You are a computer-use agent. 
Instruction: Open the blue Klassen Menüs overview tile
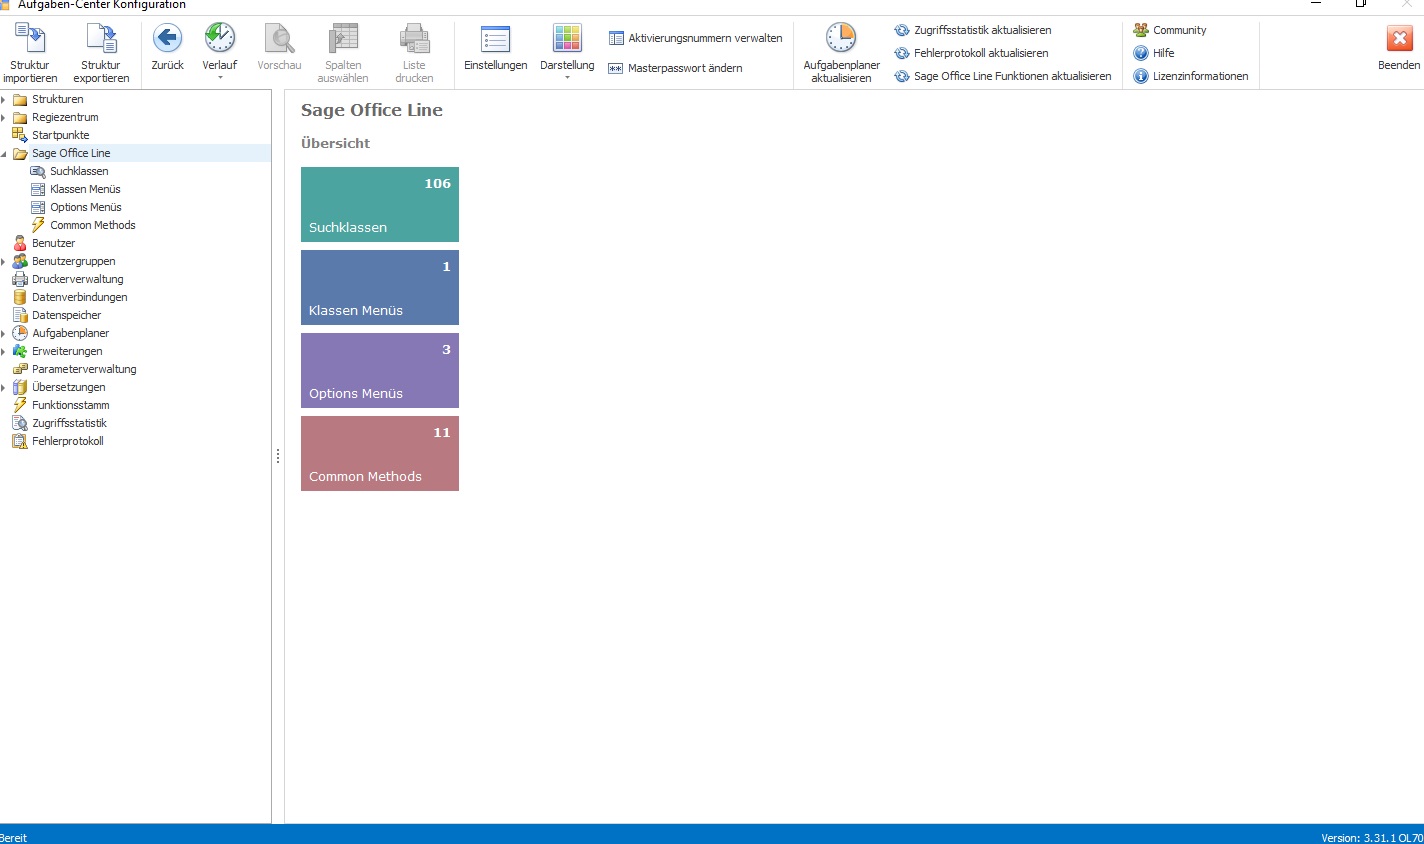click(380, 287)
